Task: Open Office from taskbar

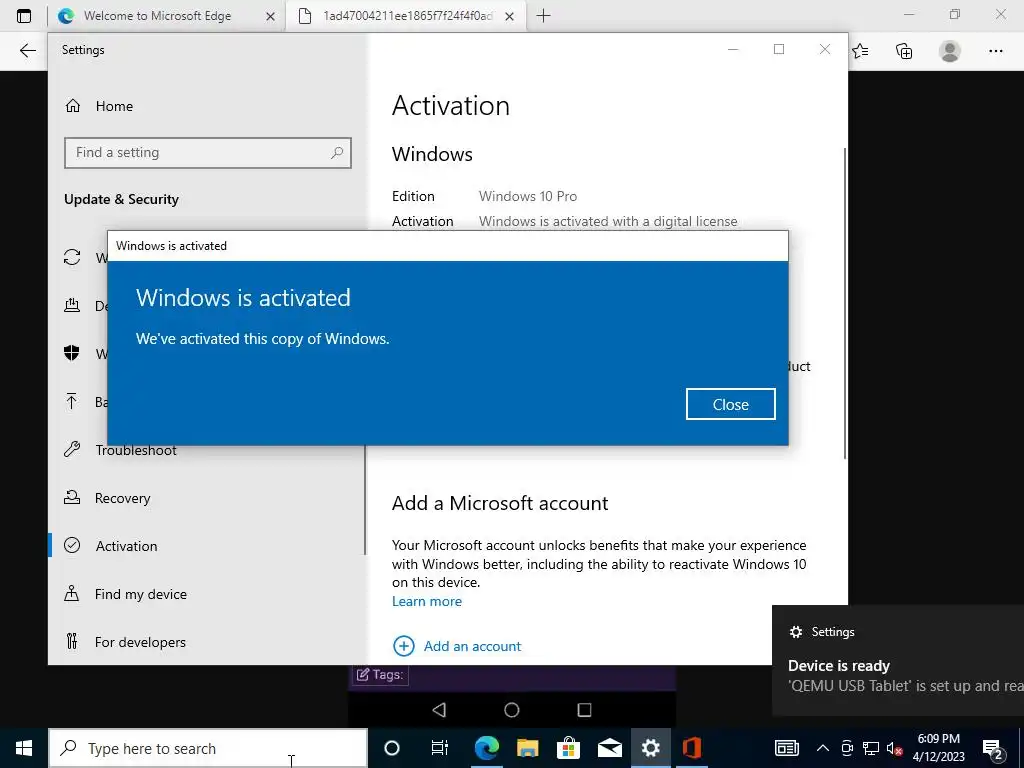Action: point(692,748)
